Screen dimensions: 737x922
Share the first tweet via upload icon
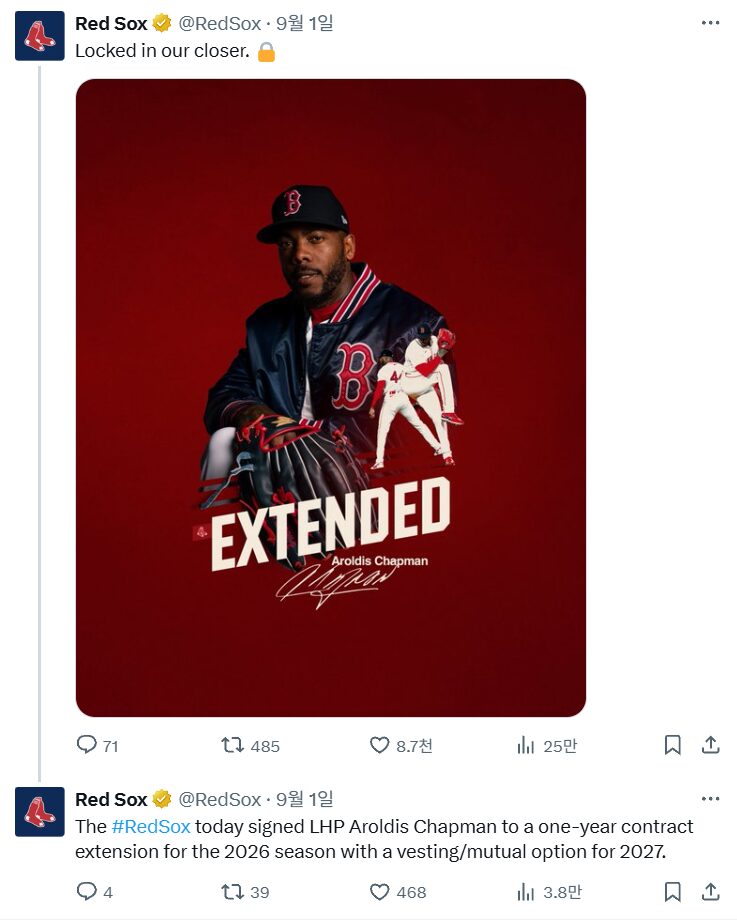click(x=711, y=745)
